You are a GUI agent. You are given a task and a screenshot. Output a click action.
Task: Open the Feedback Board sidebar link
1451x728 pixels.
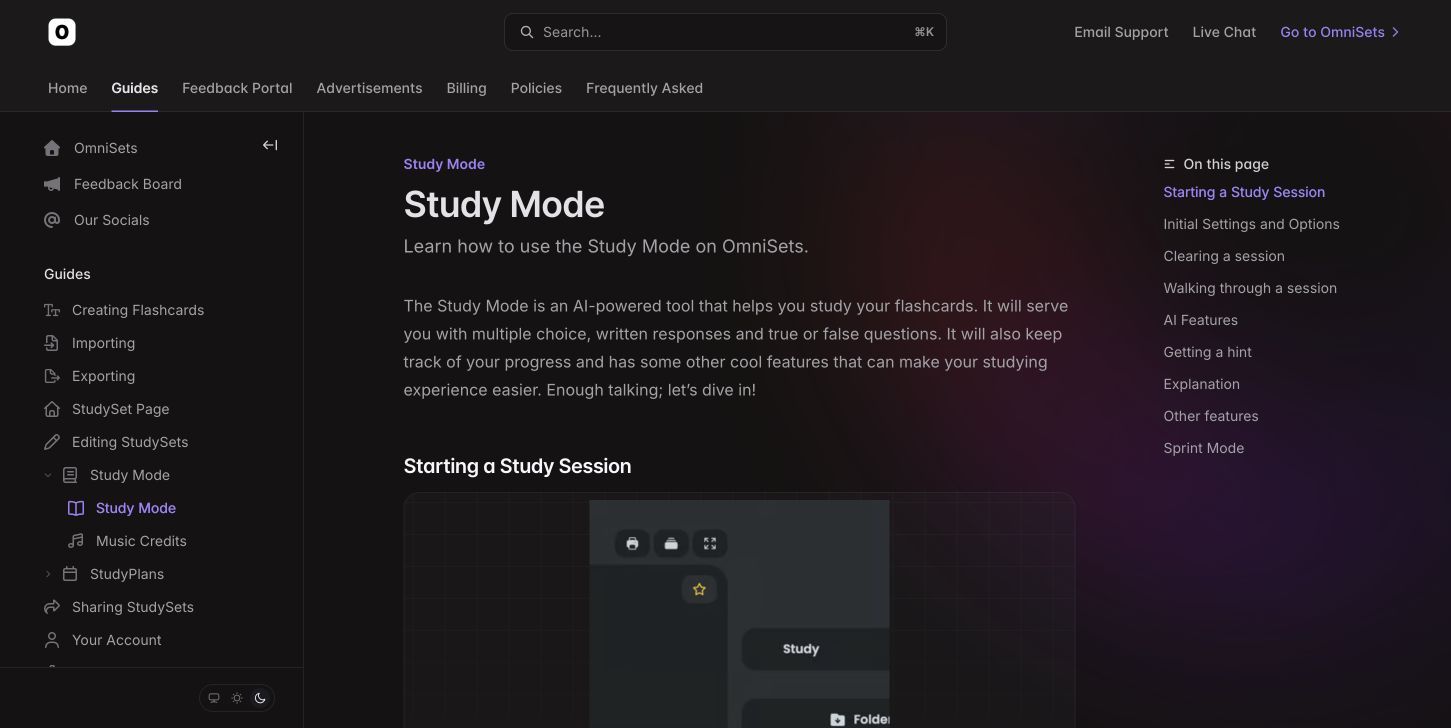128,184
